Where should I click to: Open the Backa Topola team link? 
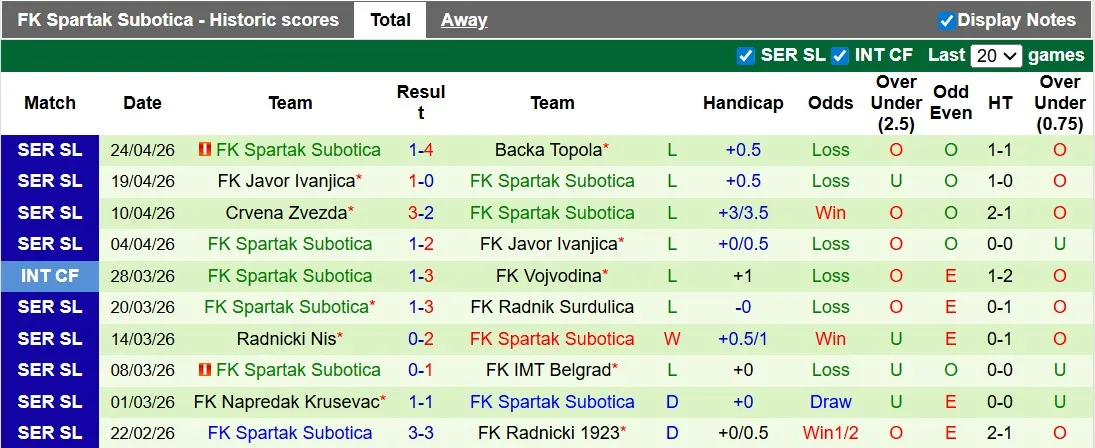(x=549, y=150)
